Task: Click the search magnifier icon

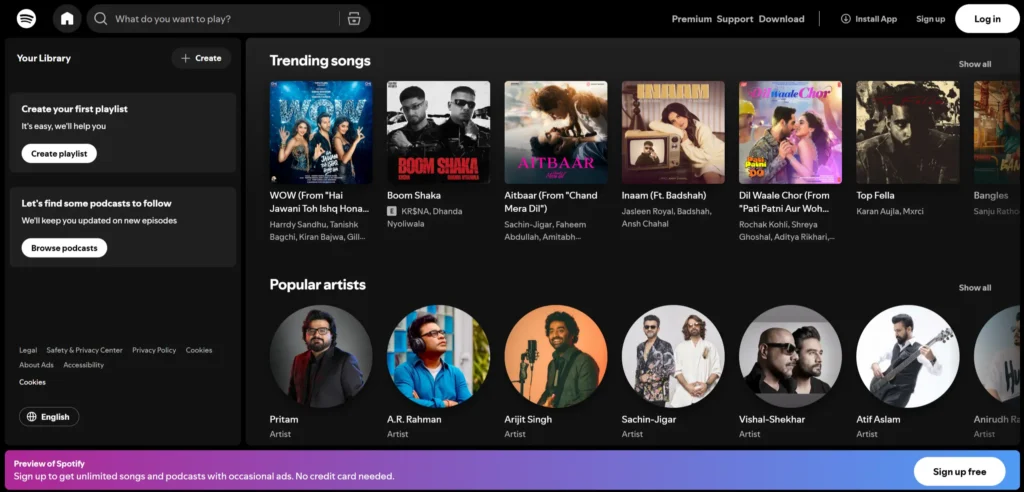Action: [101, 19]
